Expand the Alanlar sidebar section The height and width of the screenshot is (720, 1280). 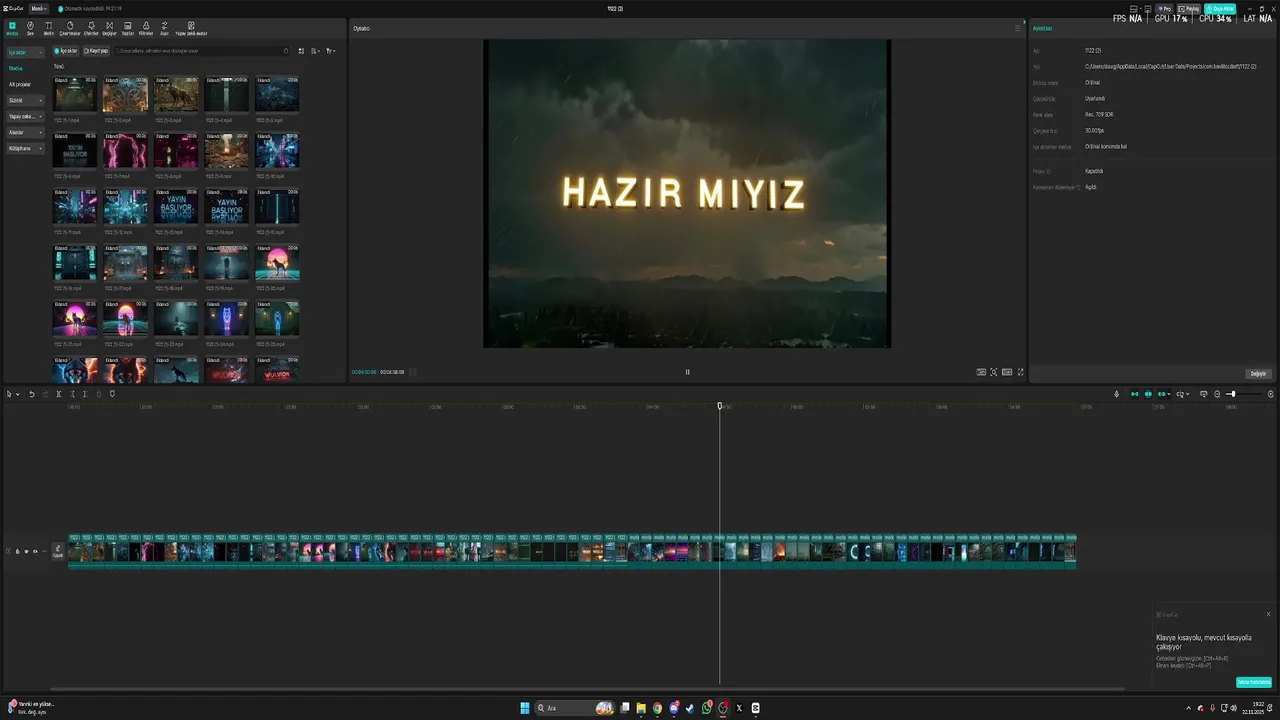pyautogui.click(x=25, y=132)
